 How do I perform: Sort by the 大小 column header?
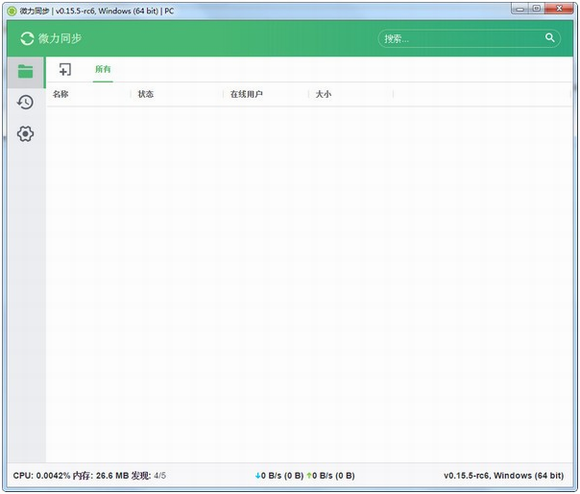click(x=323, y=94)
